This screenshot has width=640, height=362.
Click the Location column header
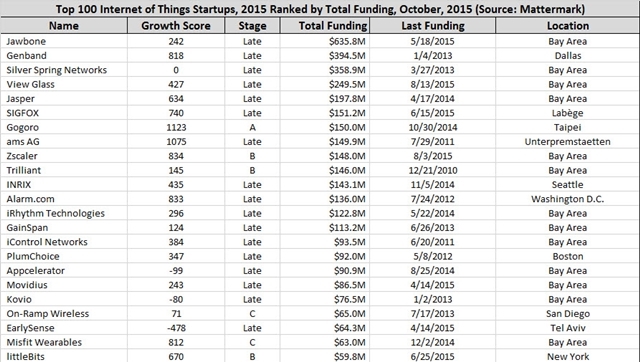point(568,26)
